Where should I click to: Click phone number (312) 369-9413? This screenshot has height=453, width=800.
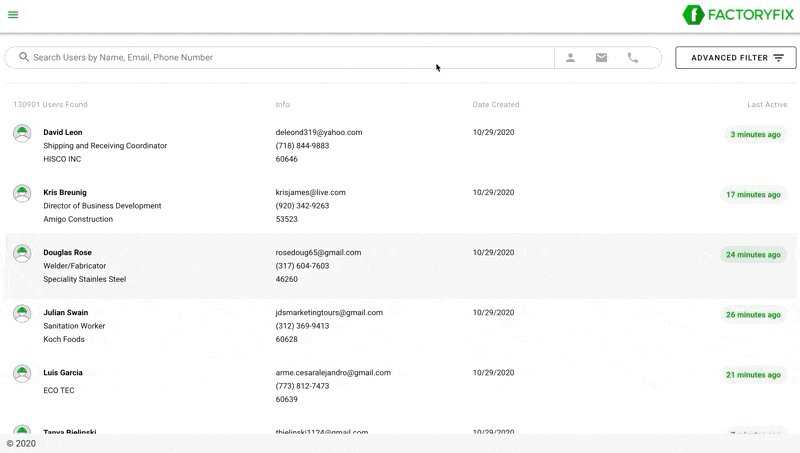click(x=303, y=325)
